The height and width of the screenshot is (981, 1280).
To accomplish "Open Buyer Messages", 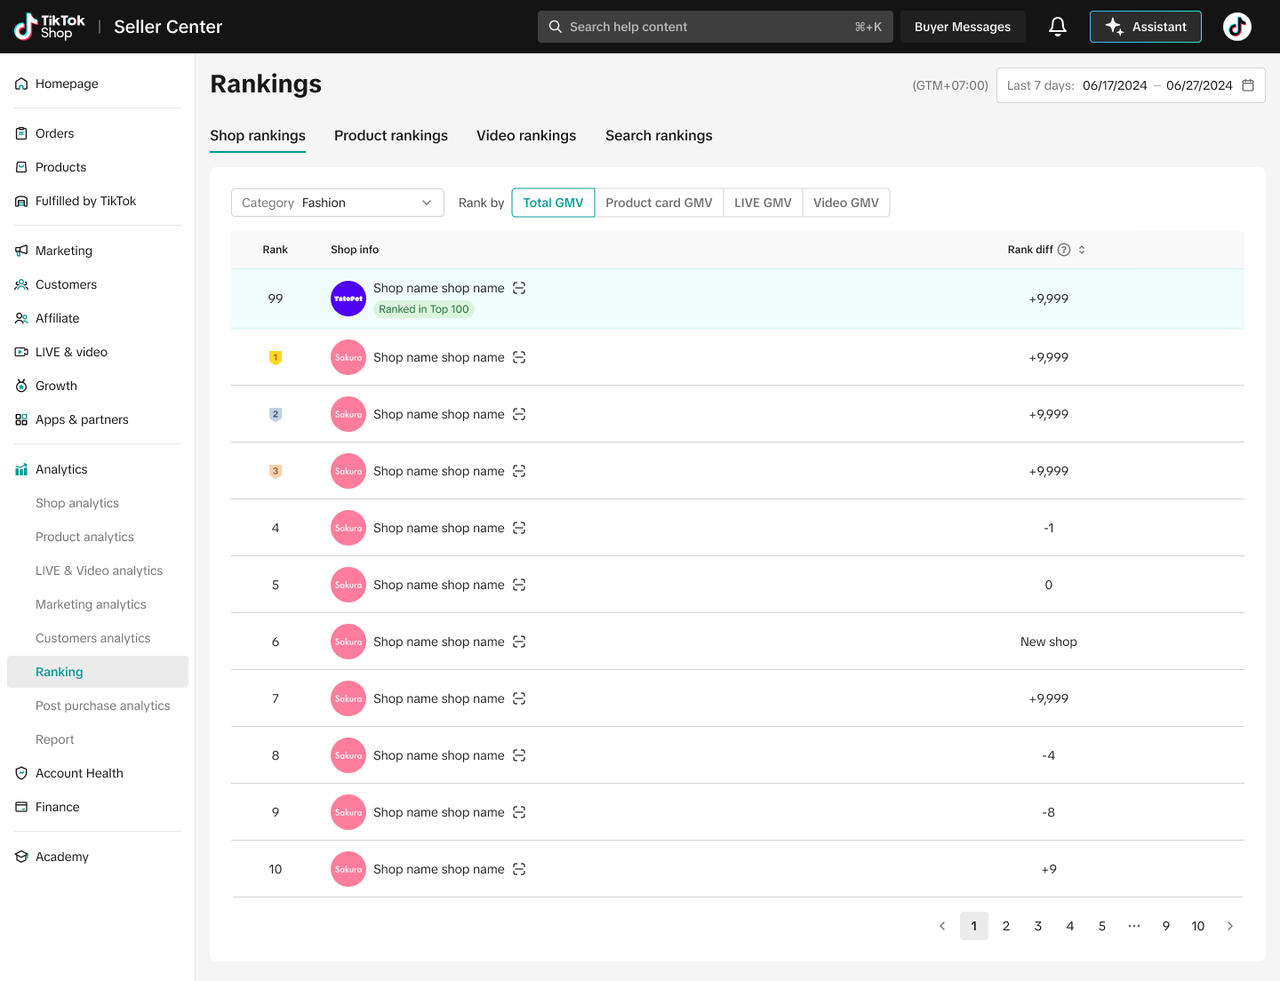I will click(x=962, y=27).
